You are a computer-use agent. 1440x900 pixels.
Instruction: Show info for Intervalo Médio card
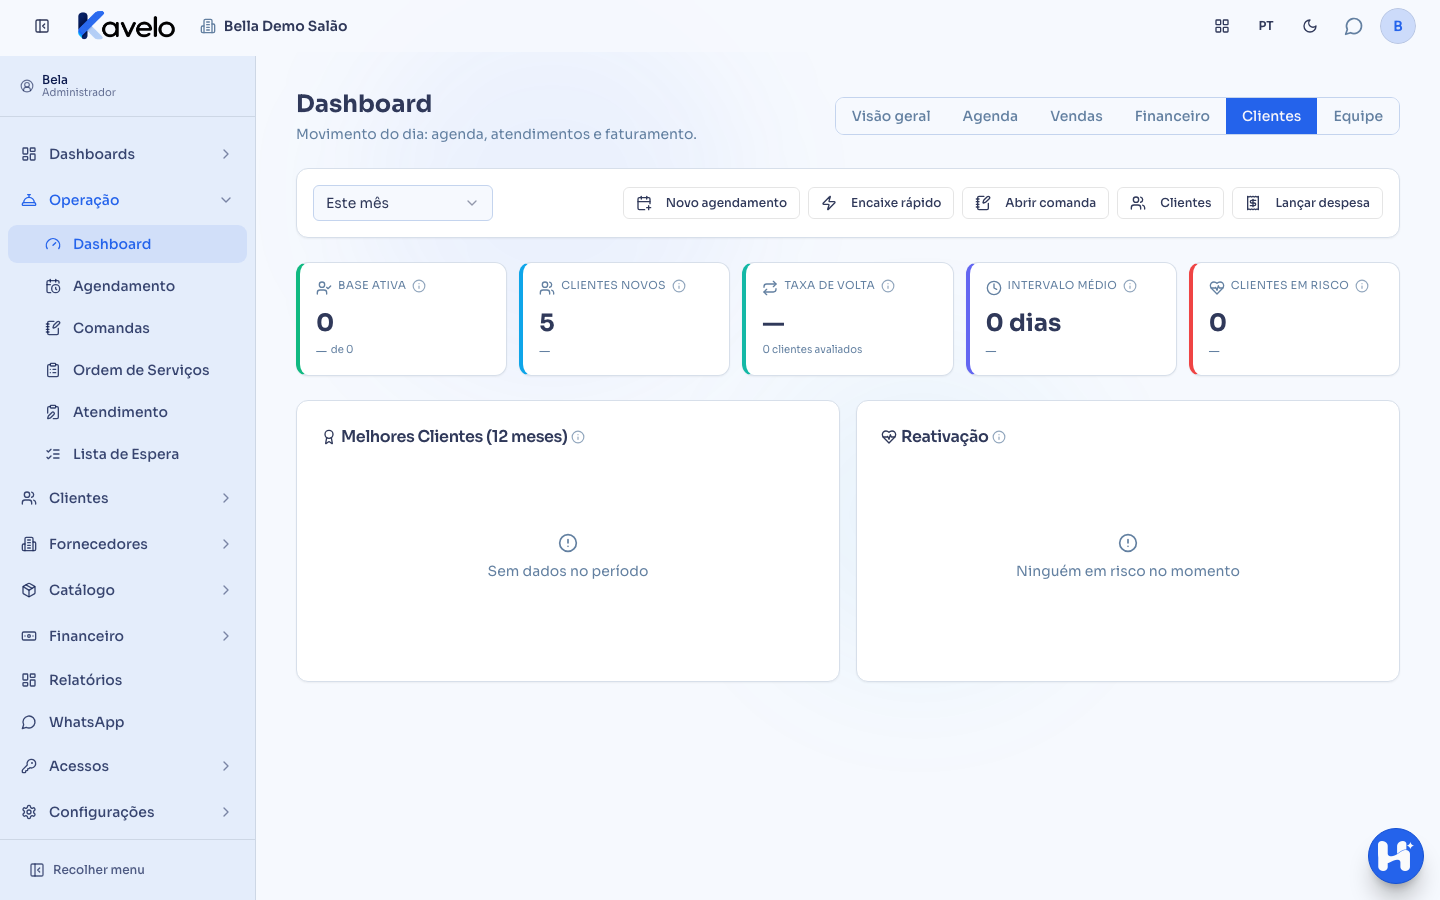[1130, 286]
